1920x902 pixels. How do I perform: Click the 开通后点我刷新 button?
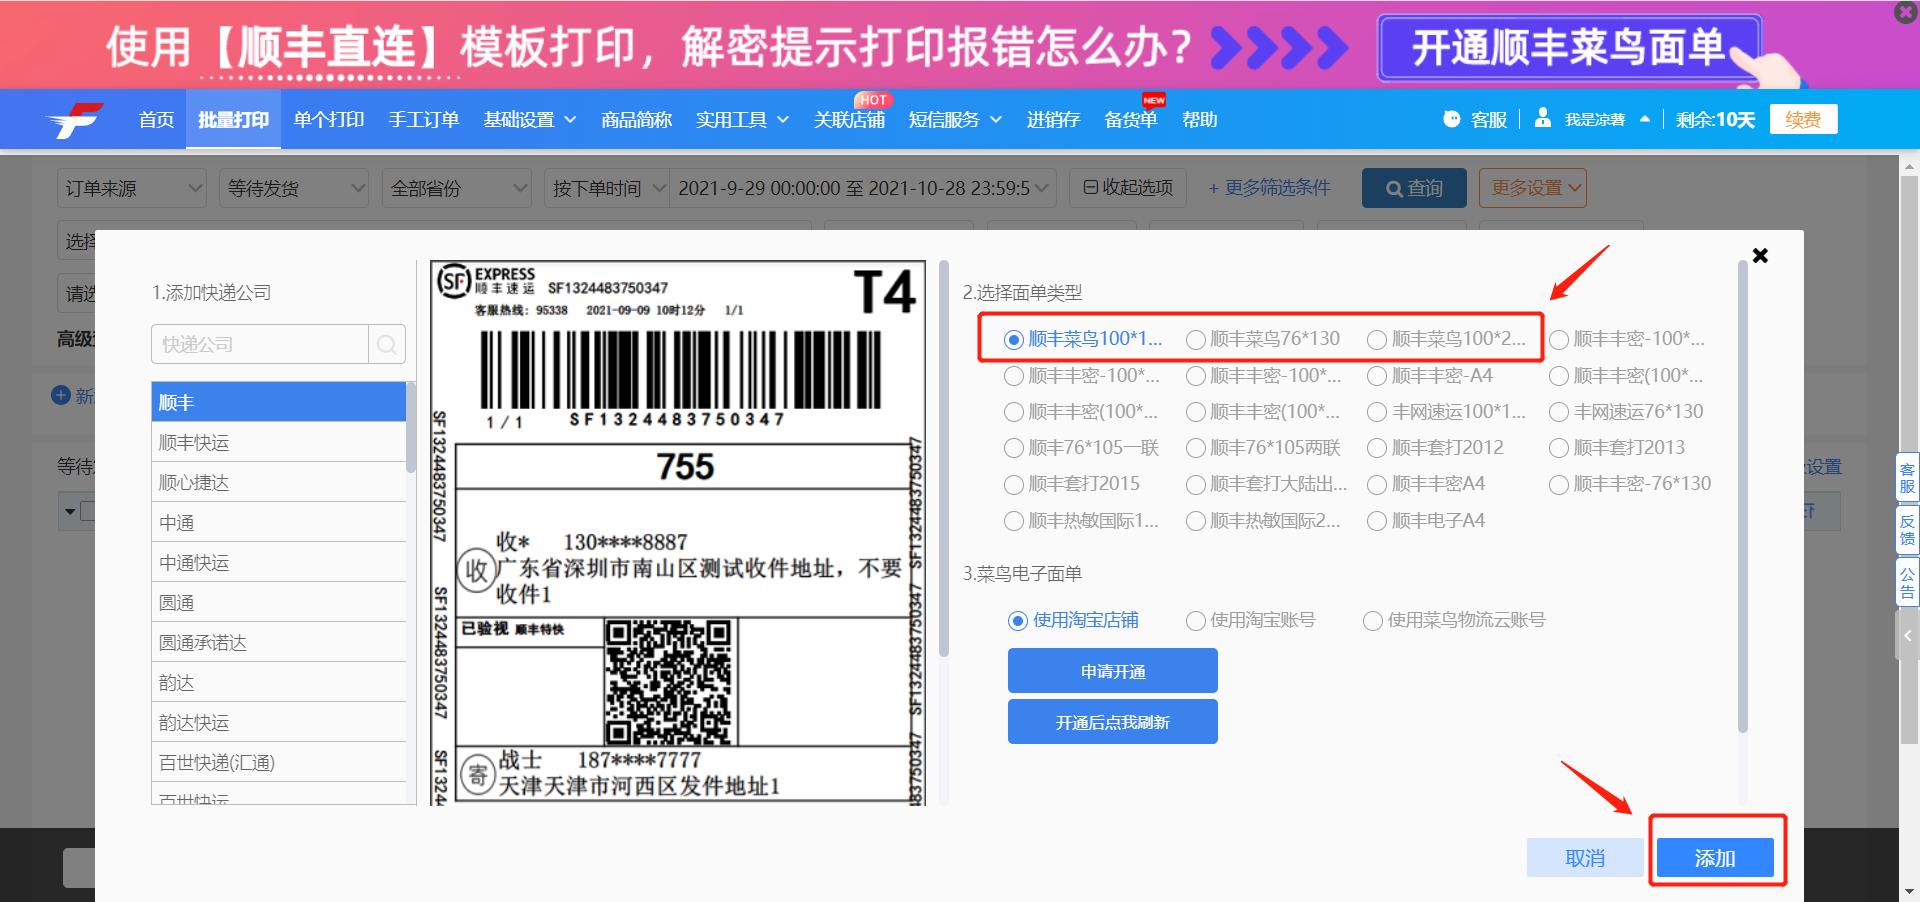(1113, 722)
